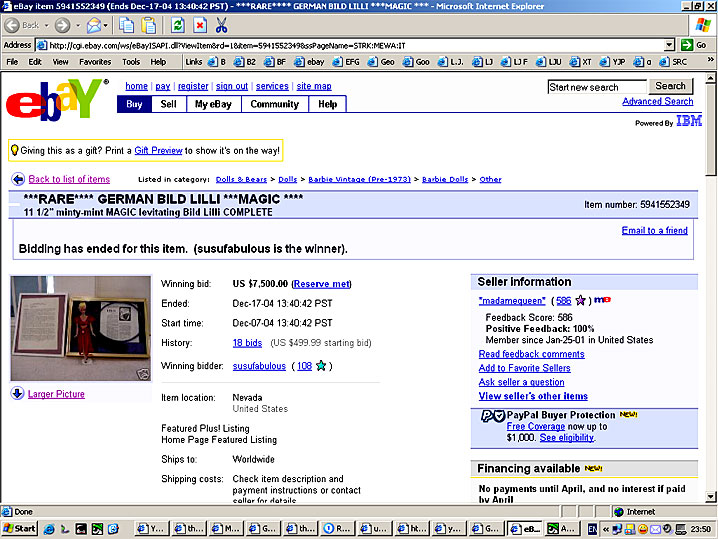Click the 'Start new search' input field

coord(597,87)
